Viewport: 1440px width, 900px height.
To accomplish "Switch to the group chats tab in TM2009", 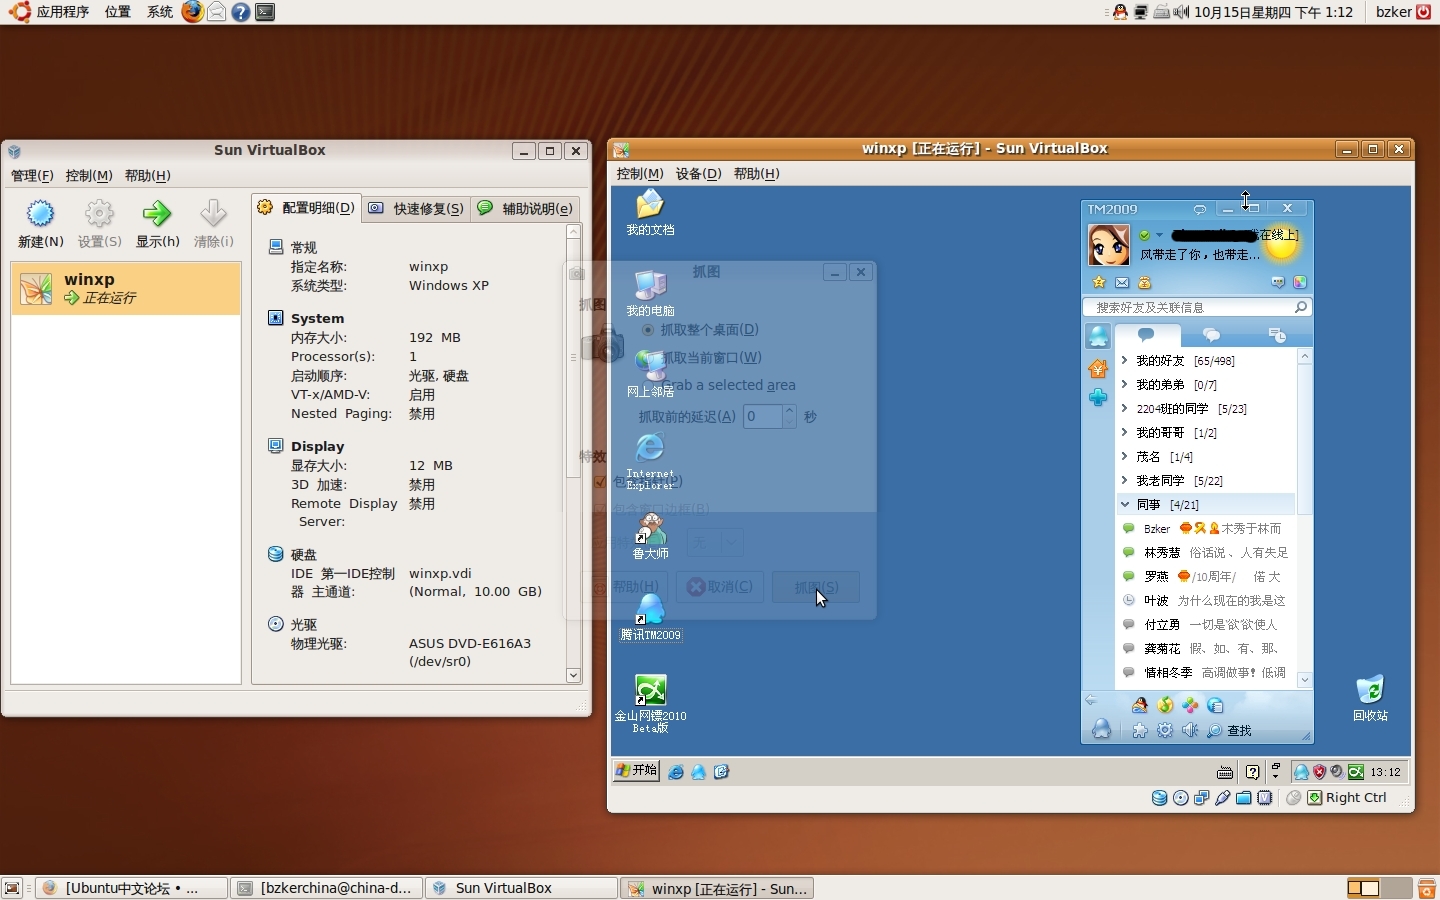I will click(x=1211, y=336).
